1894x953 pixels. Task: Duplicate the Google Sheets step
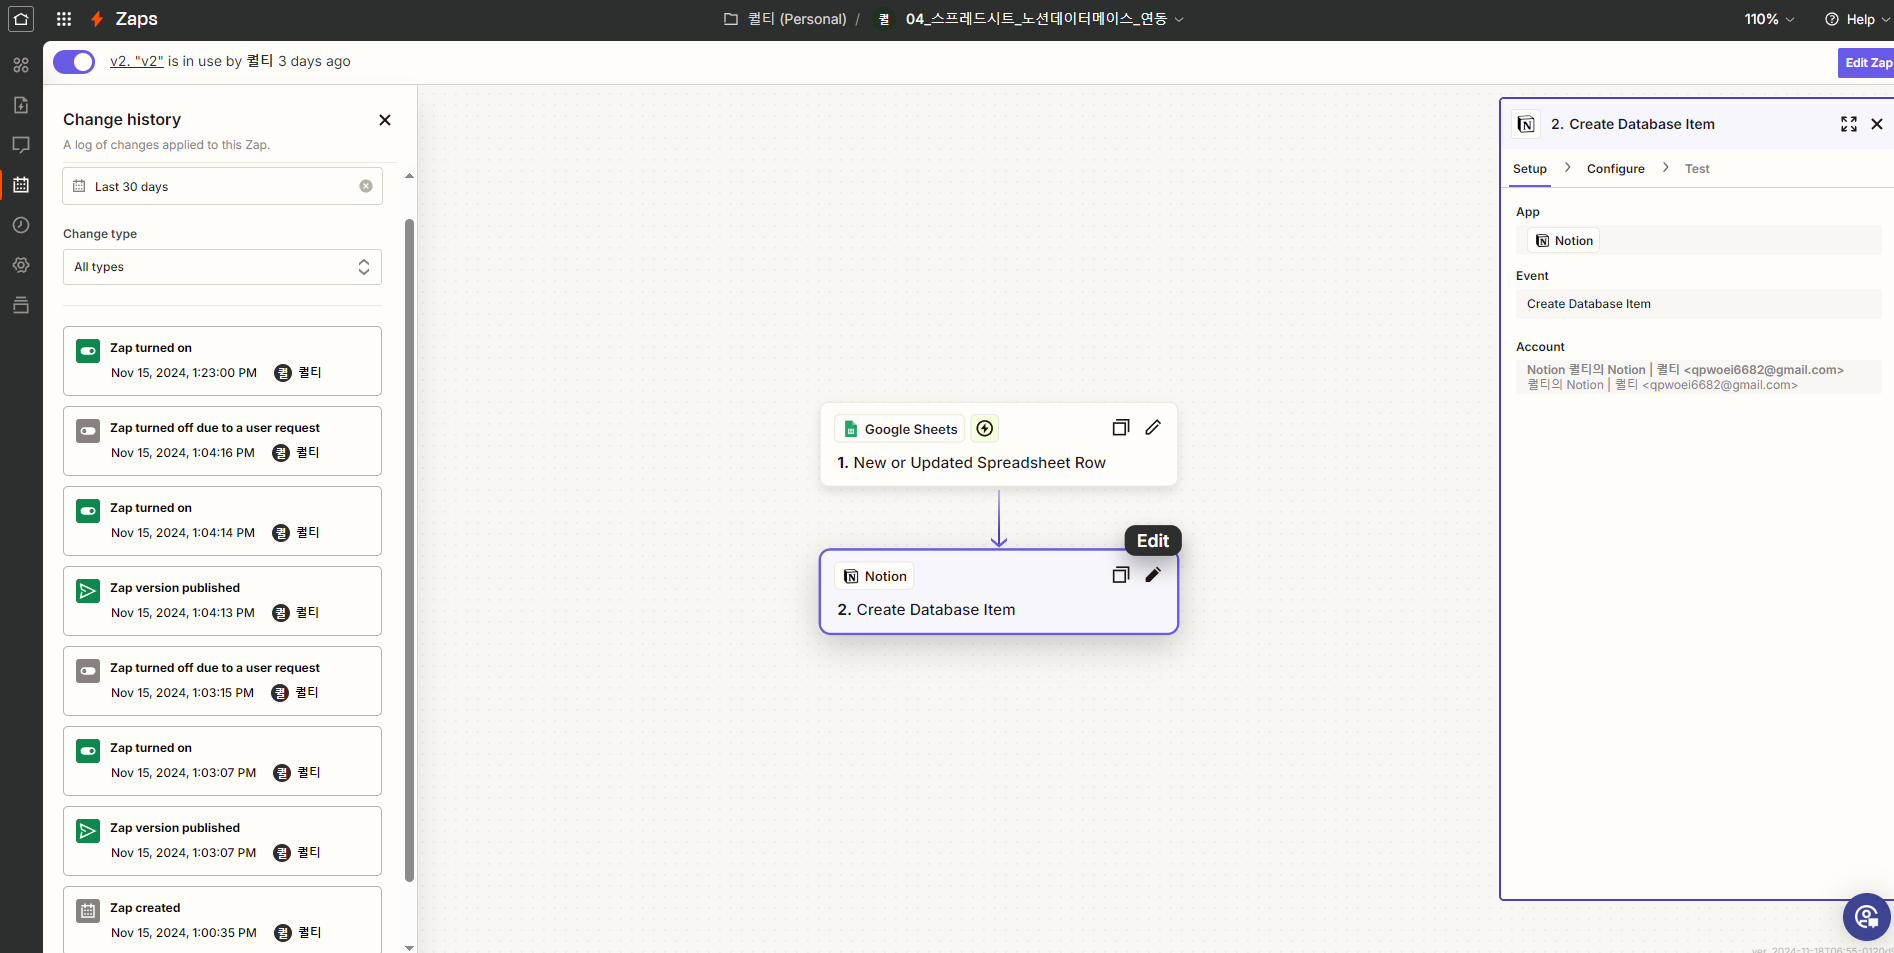(1121, 428)
